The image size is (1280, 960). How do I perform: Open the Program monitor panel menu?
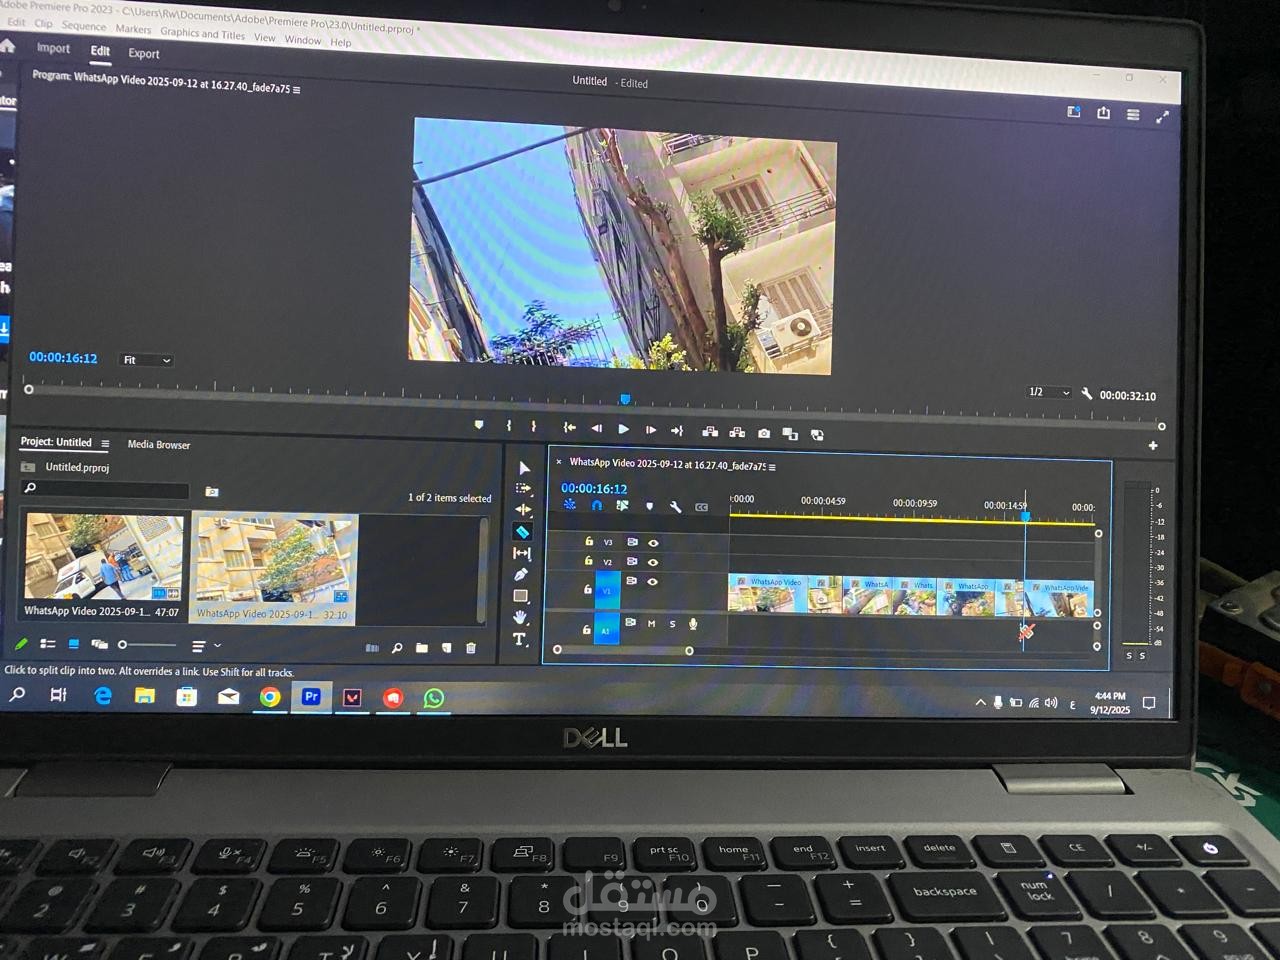point(296,90)
